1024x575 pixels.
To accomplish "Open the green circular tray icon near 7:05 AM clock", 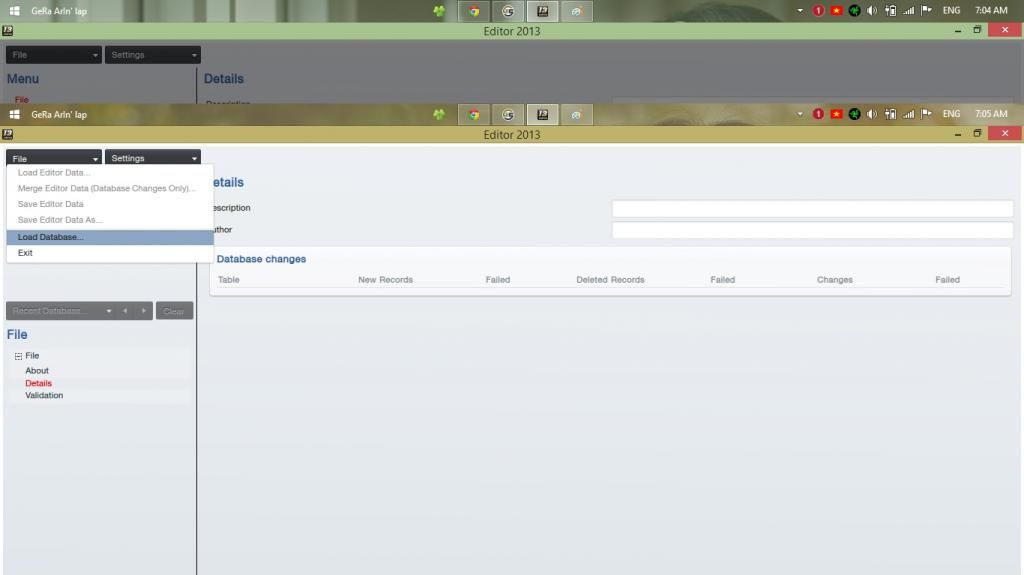I will [x=854, y=114].
